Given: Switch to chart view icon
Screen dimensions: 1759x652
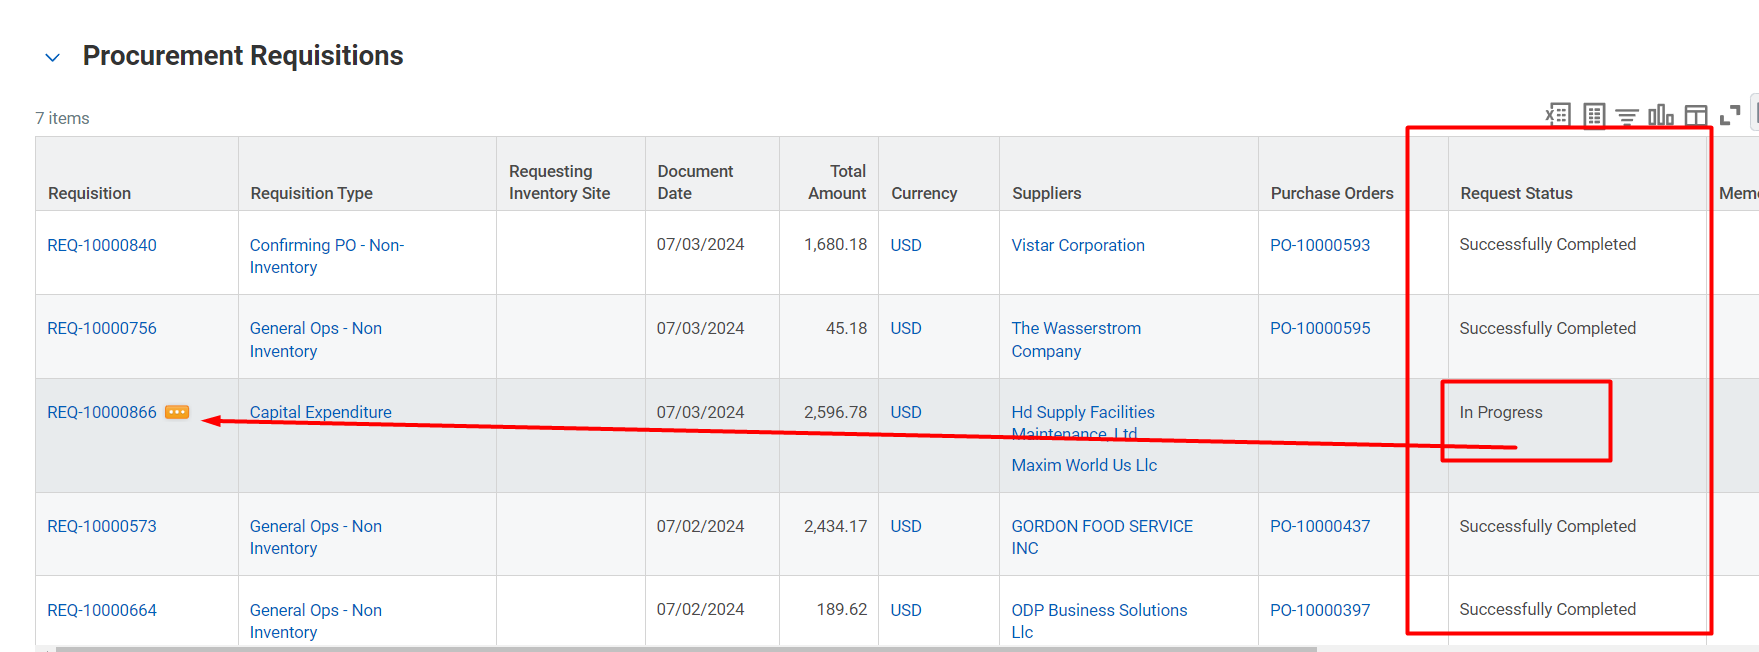Looking at the screenshot, I should (x=1661, y=115).
